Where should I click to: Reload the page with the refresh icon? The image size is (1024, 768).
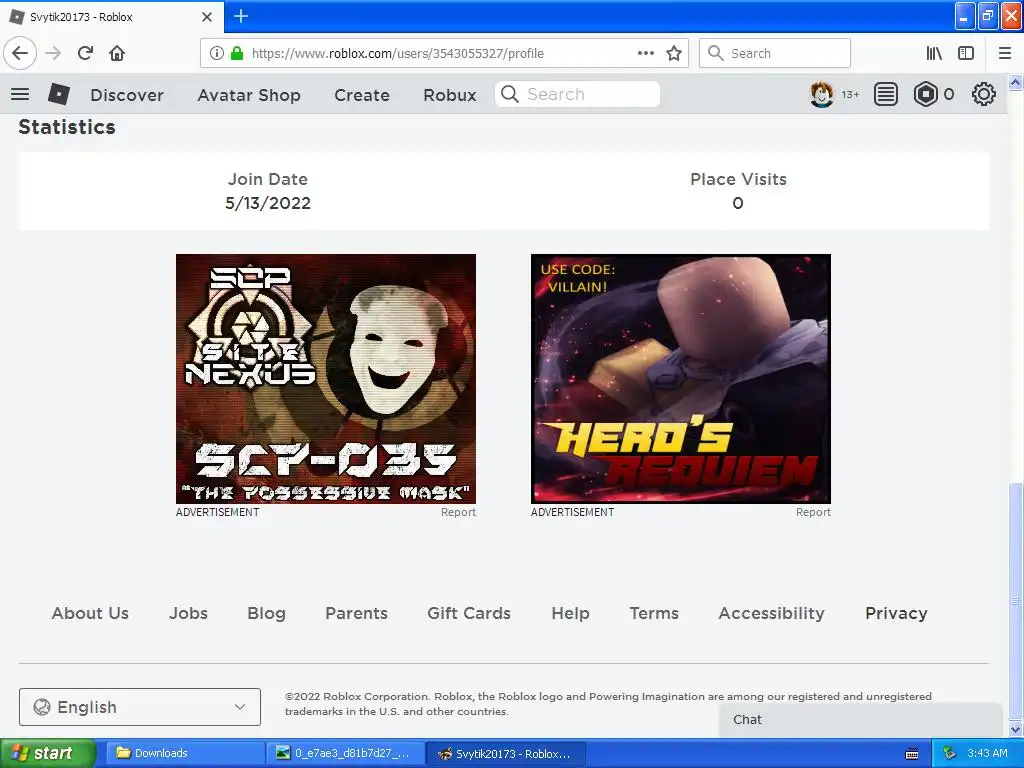click(x=85, y=53)
